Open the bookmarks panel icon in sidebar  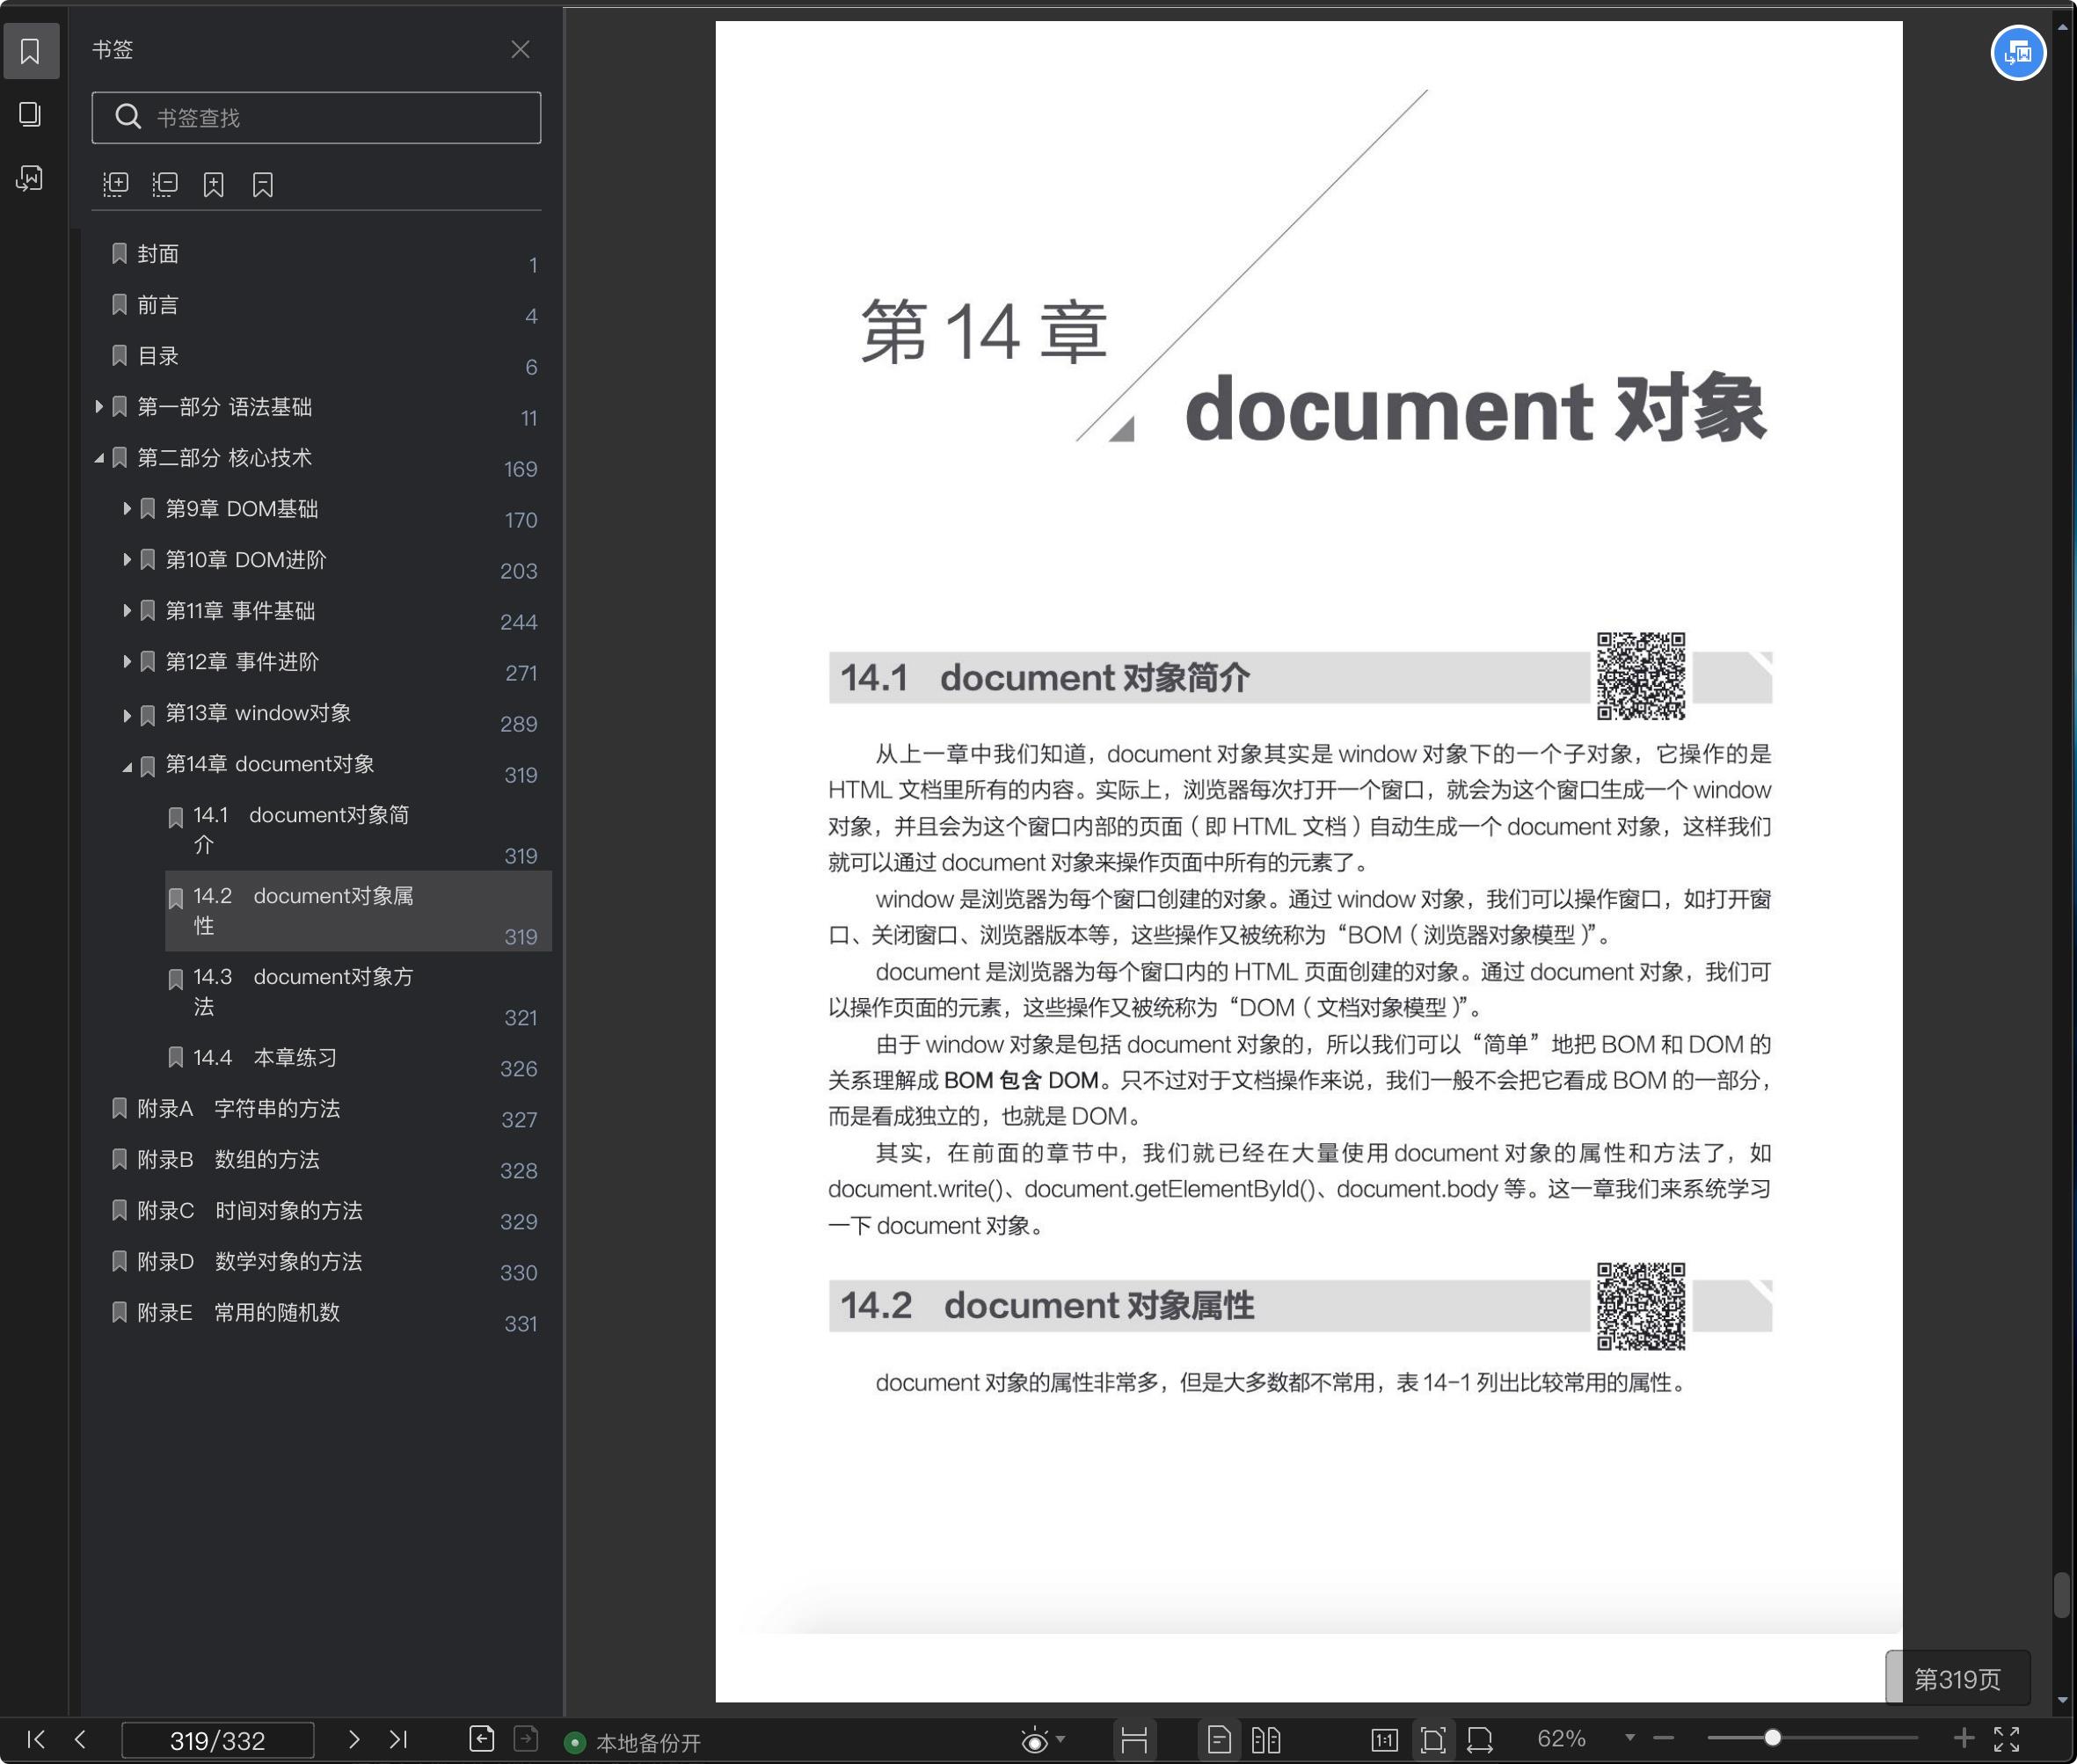pos(30,51)
